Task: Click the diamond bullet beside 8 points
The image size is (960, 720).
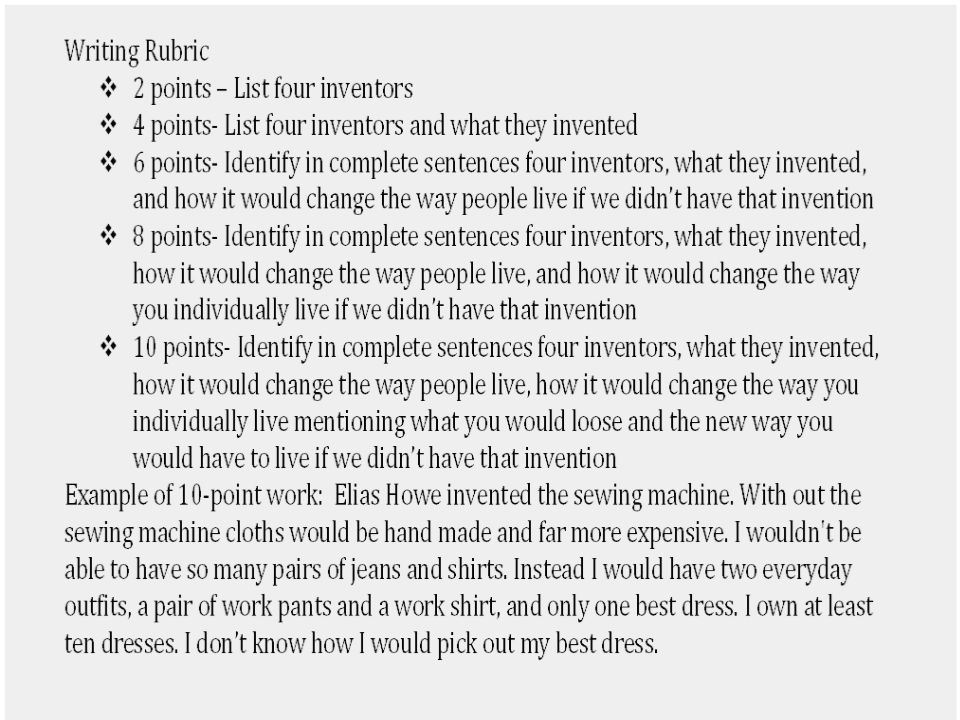Action: click(108, 236)
